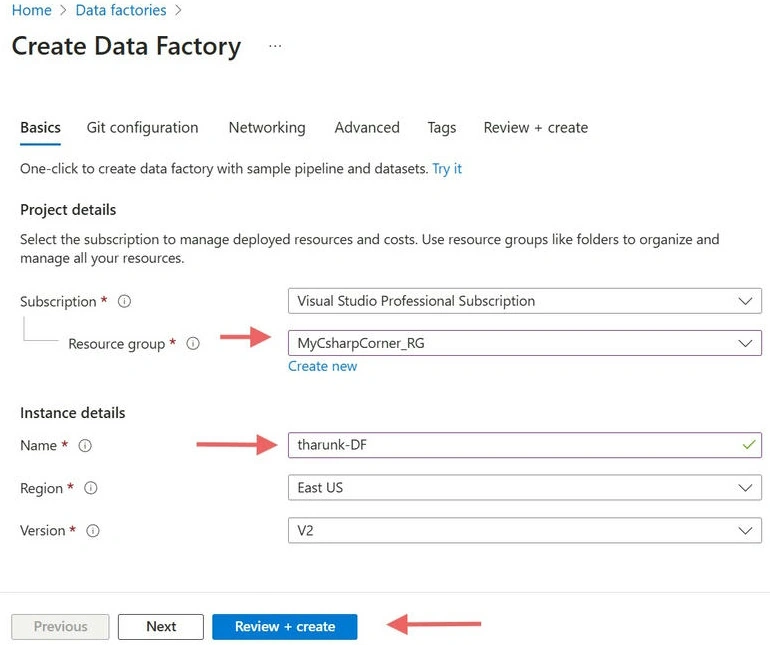The image size is (770, 645).
Task: Open the ellipsis menu beside Create Data Factory
Action: [275, 46]
